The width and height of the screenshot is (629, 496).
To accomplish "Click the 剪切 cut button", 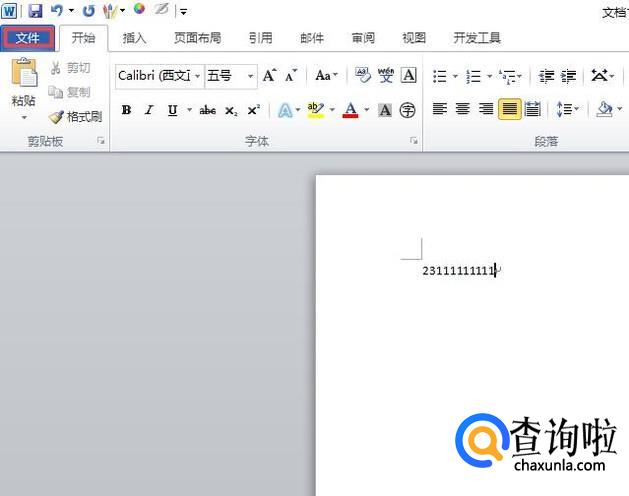I will click(70, 68).
